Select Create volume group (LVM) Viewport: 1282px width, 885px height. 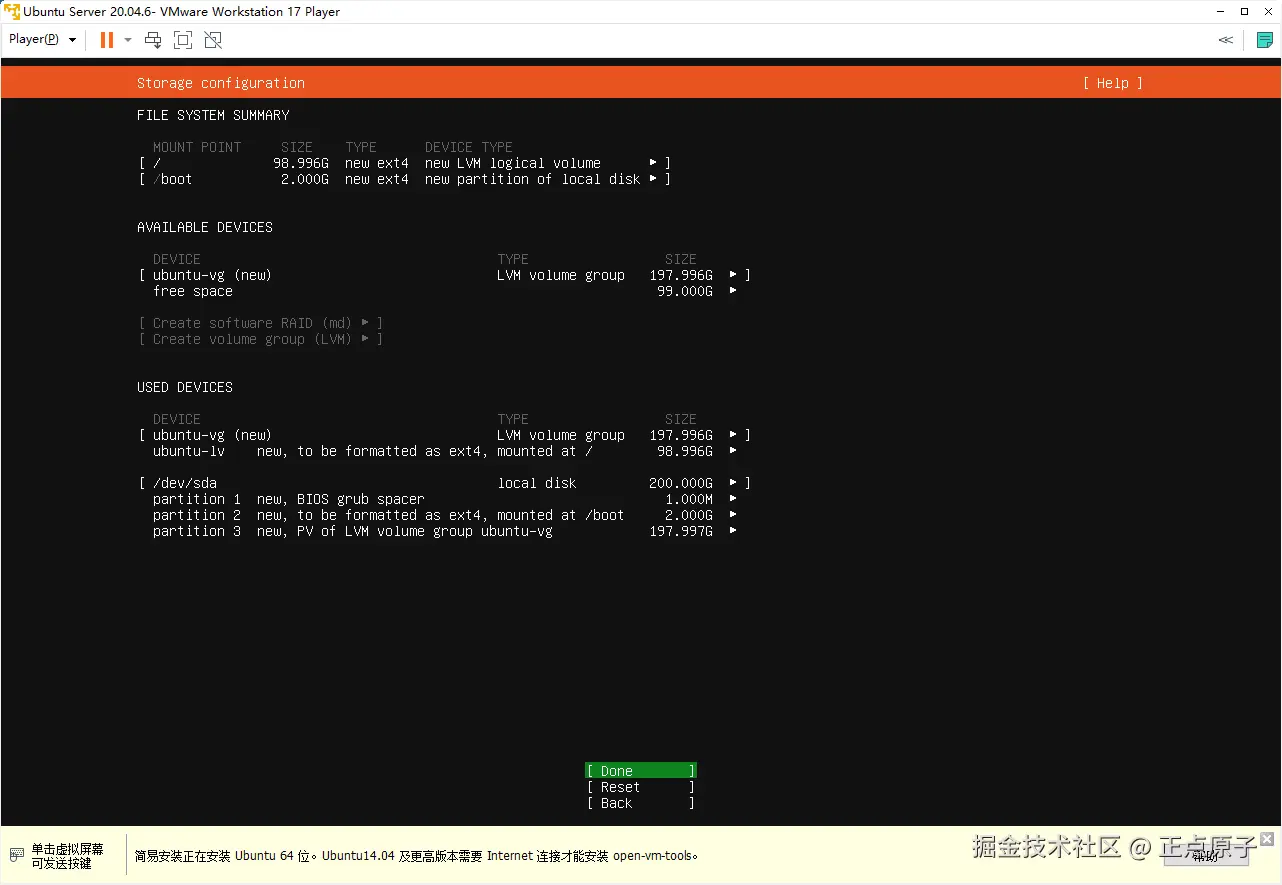[x=261, y=339]
